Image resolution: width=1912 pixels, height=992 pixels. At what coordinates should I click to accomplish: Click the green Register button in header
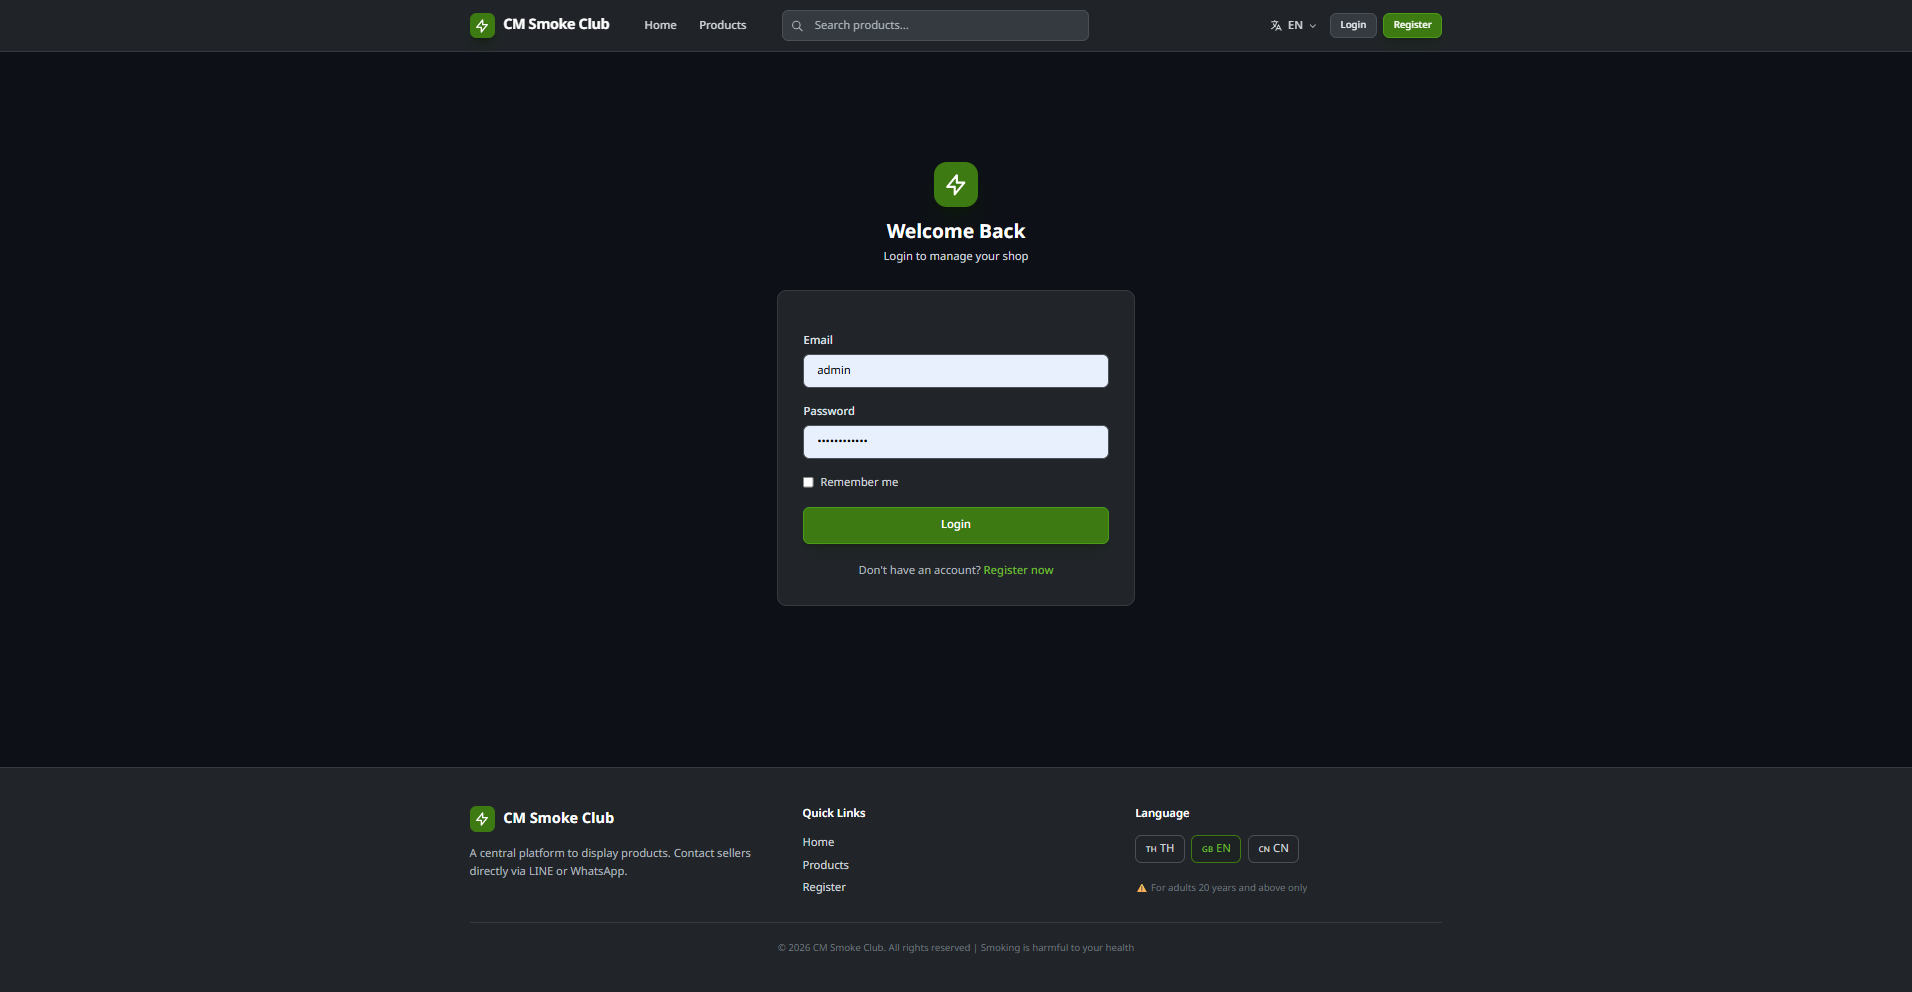1412,25
